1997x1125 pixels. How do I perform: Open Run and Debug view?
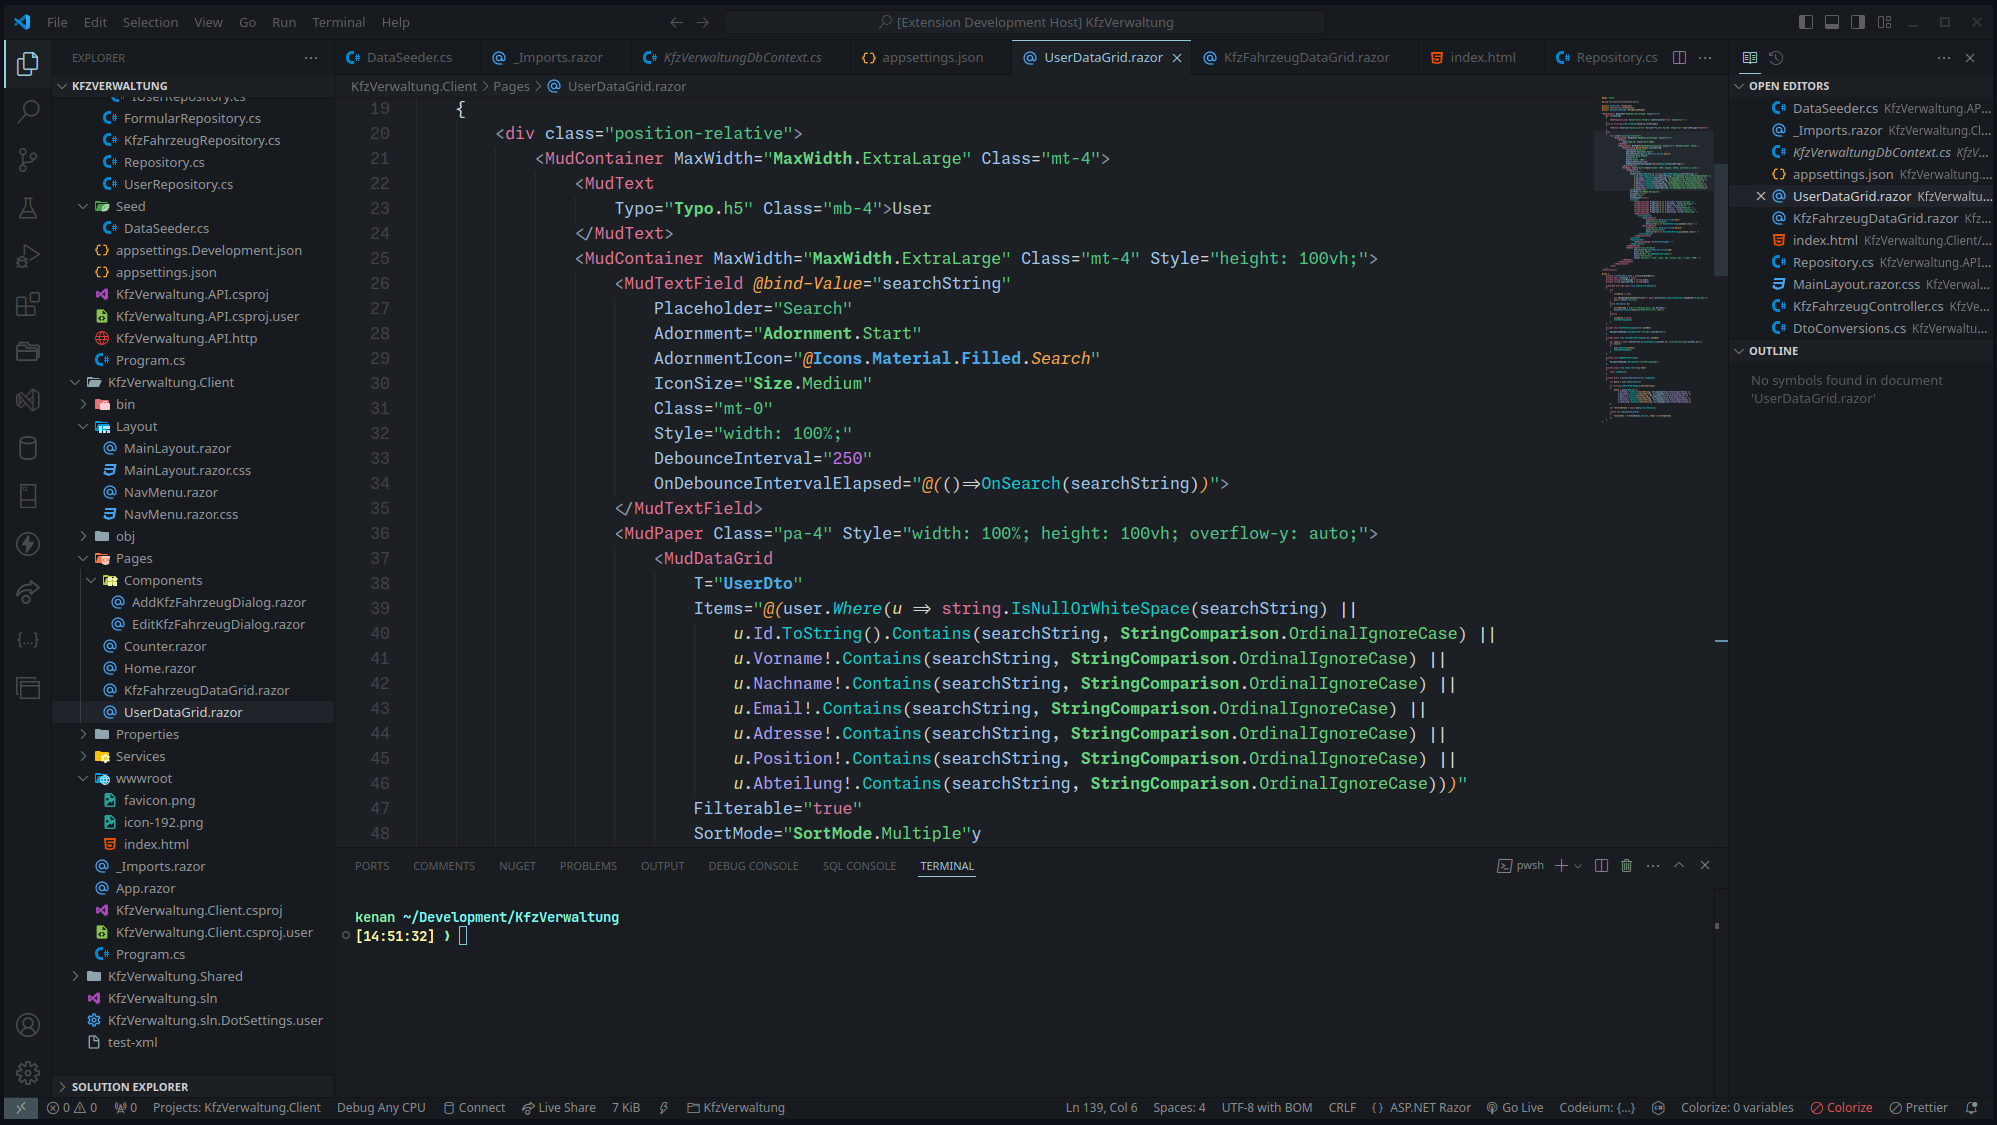click(28, 255)
